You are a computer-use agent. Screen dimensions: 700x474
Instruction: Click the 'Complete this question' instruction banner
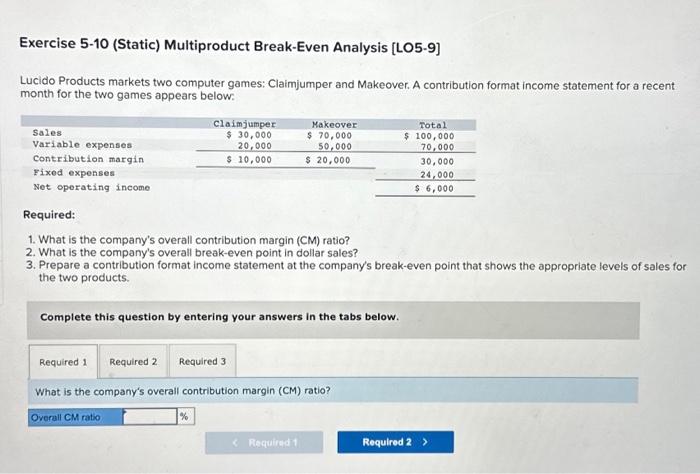click(x=333, y=320)
